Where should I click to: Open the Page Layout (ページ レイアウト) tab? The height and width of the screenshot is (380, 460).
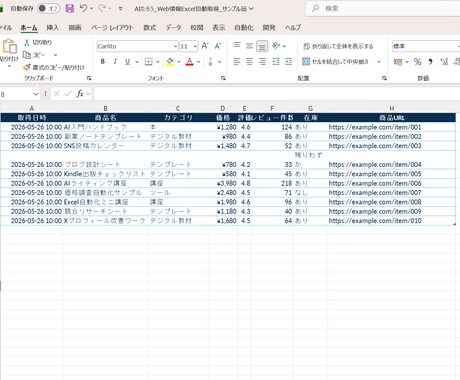[x=112, y=28]
